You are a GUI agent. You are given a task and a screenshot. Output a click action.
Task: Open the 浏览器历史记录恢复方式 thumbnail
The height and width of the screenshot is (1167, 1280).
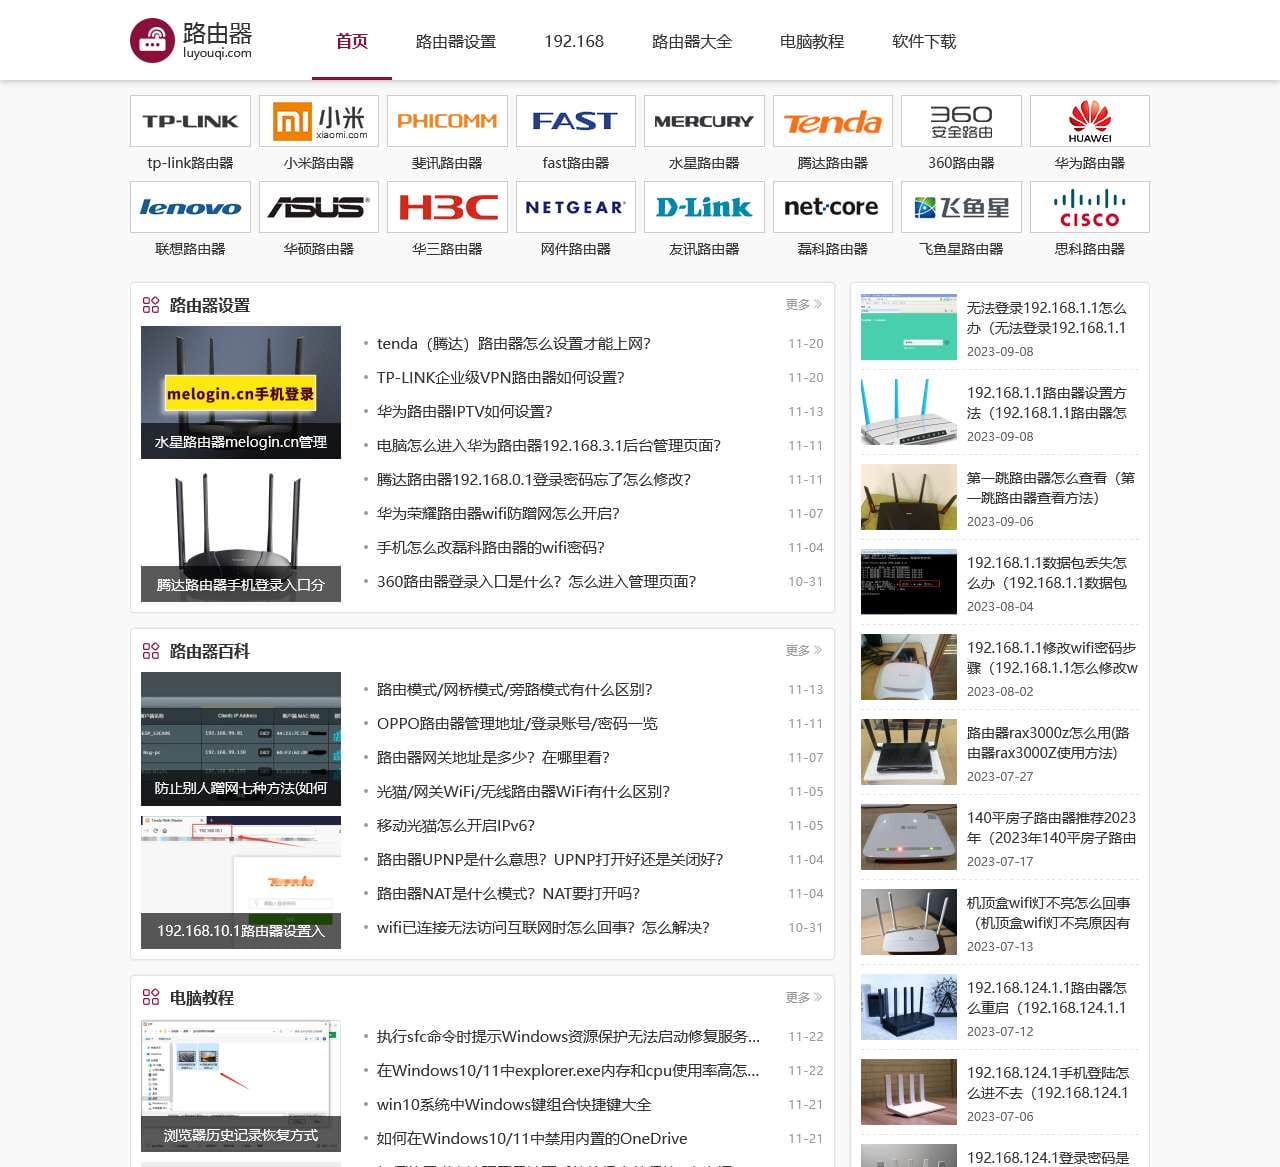click(241, 1086)
